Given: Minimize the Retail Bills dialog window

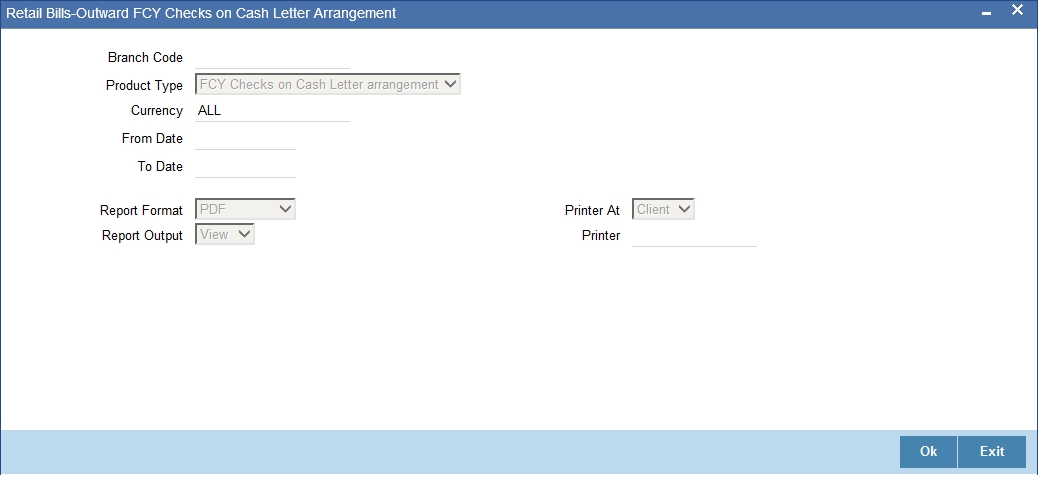Looking at the screenshot, I should click(986, 13).
